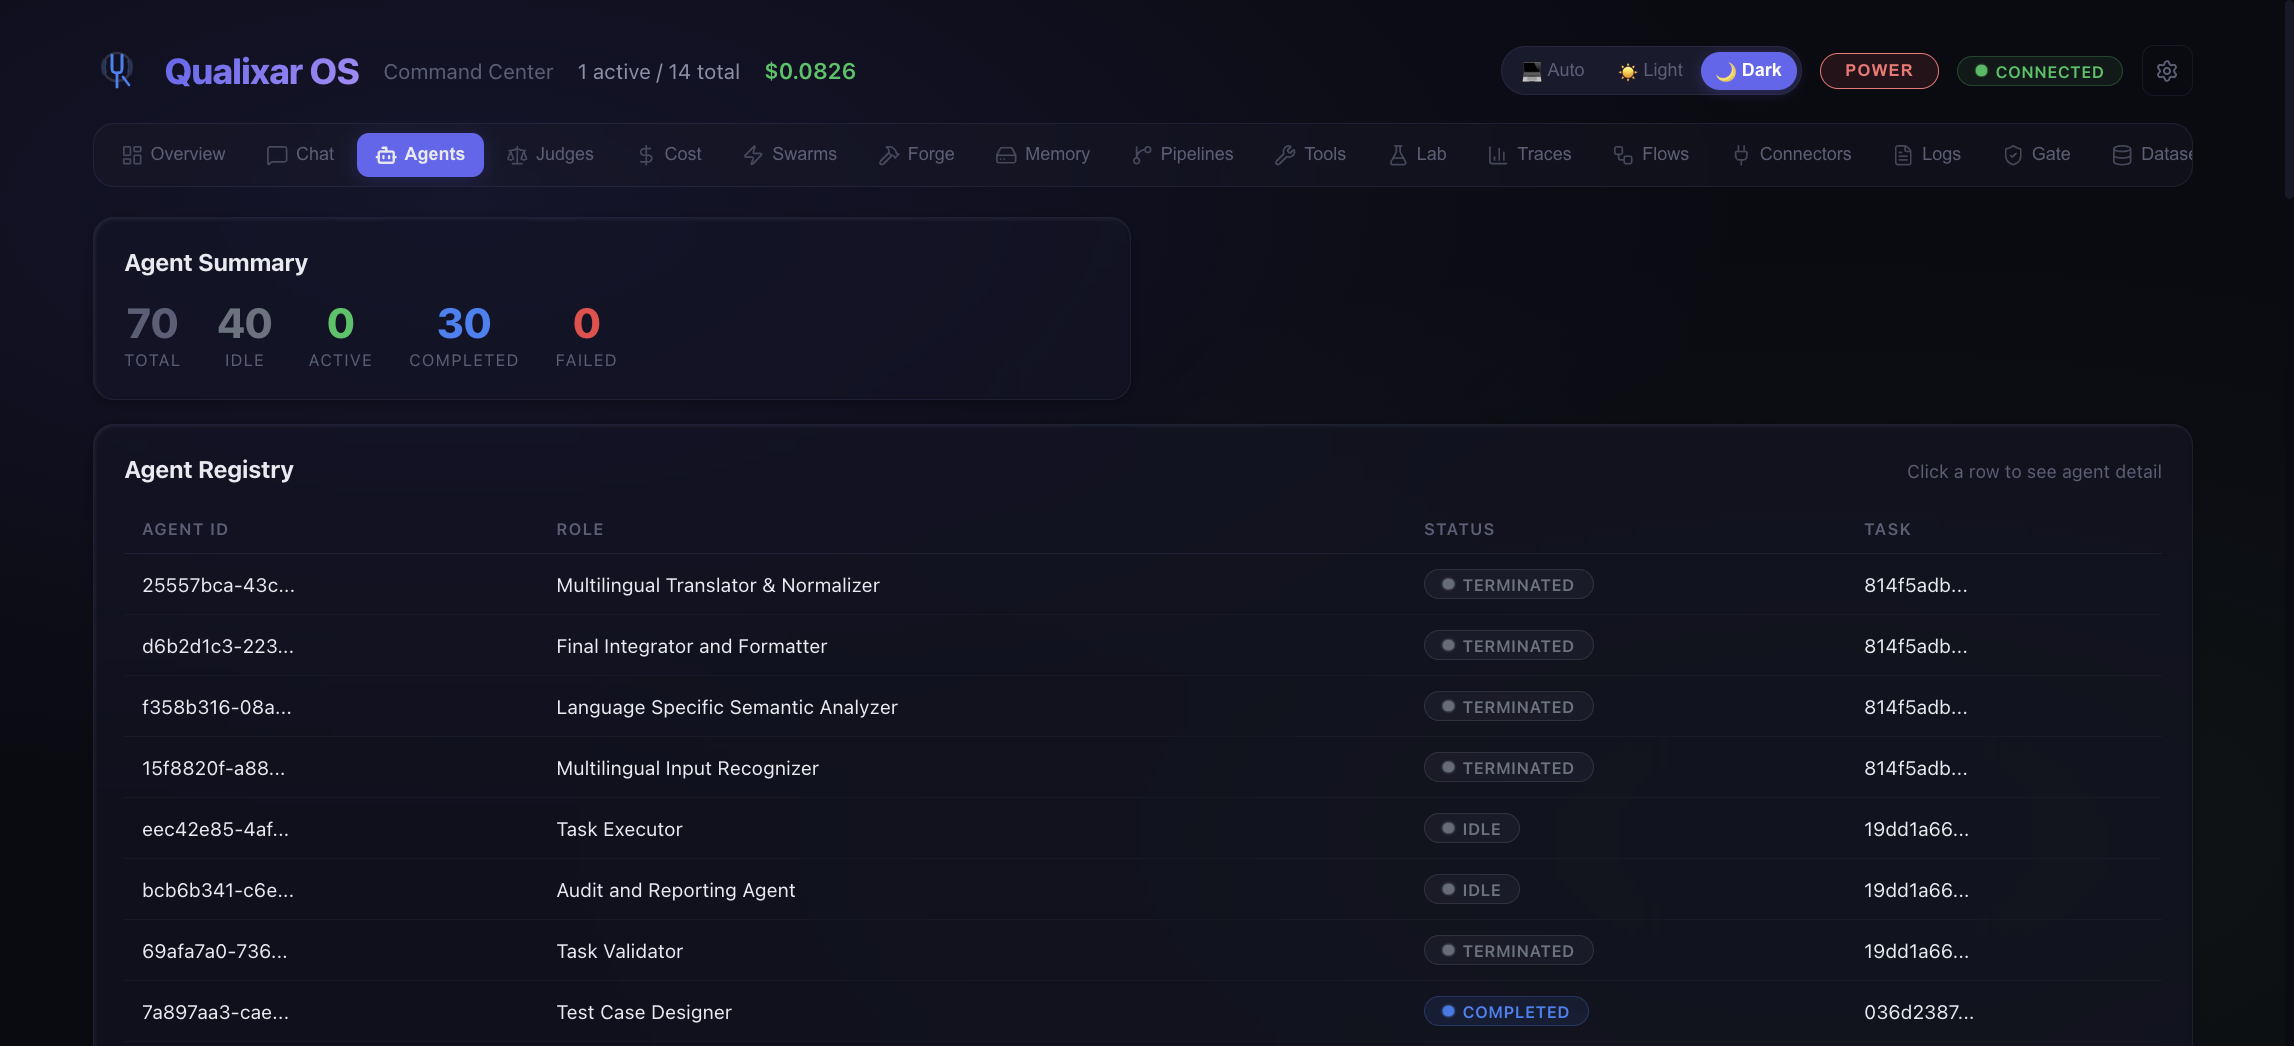Select the Dark theme option
Viewport: 2294px width, 1046px height.
pos(1749,71)
